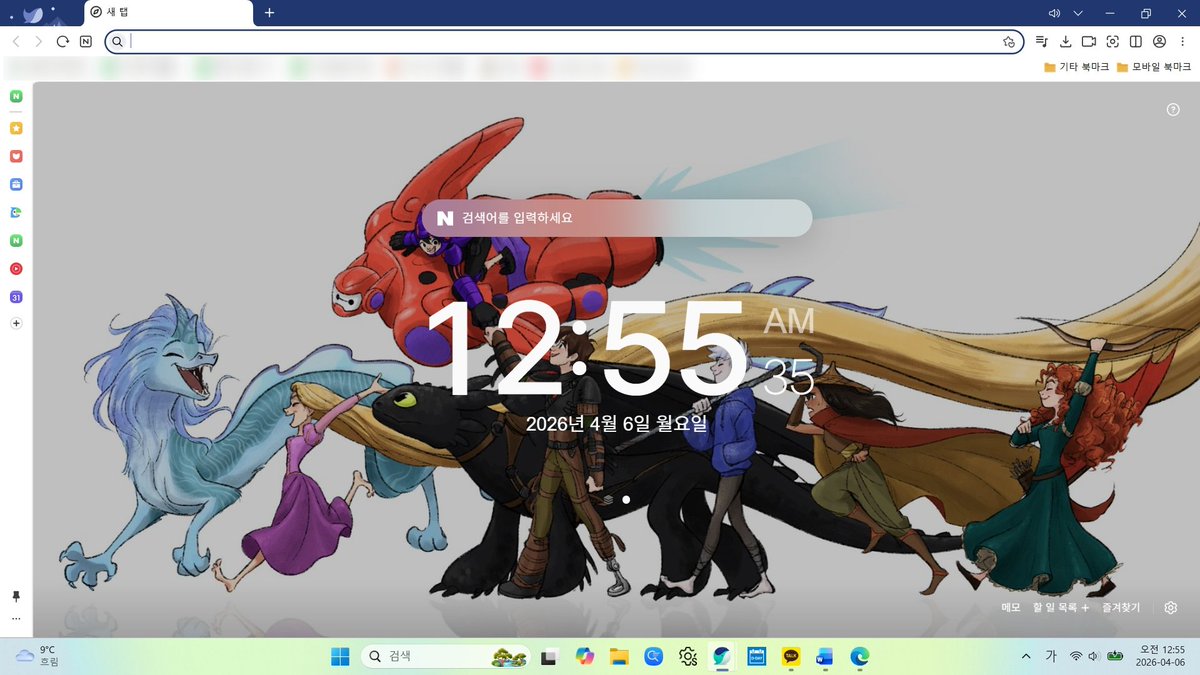The width and height of the screenshot is (1200, 675).
Task: Open the Windows Start button
Action: 340,656
